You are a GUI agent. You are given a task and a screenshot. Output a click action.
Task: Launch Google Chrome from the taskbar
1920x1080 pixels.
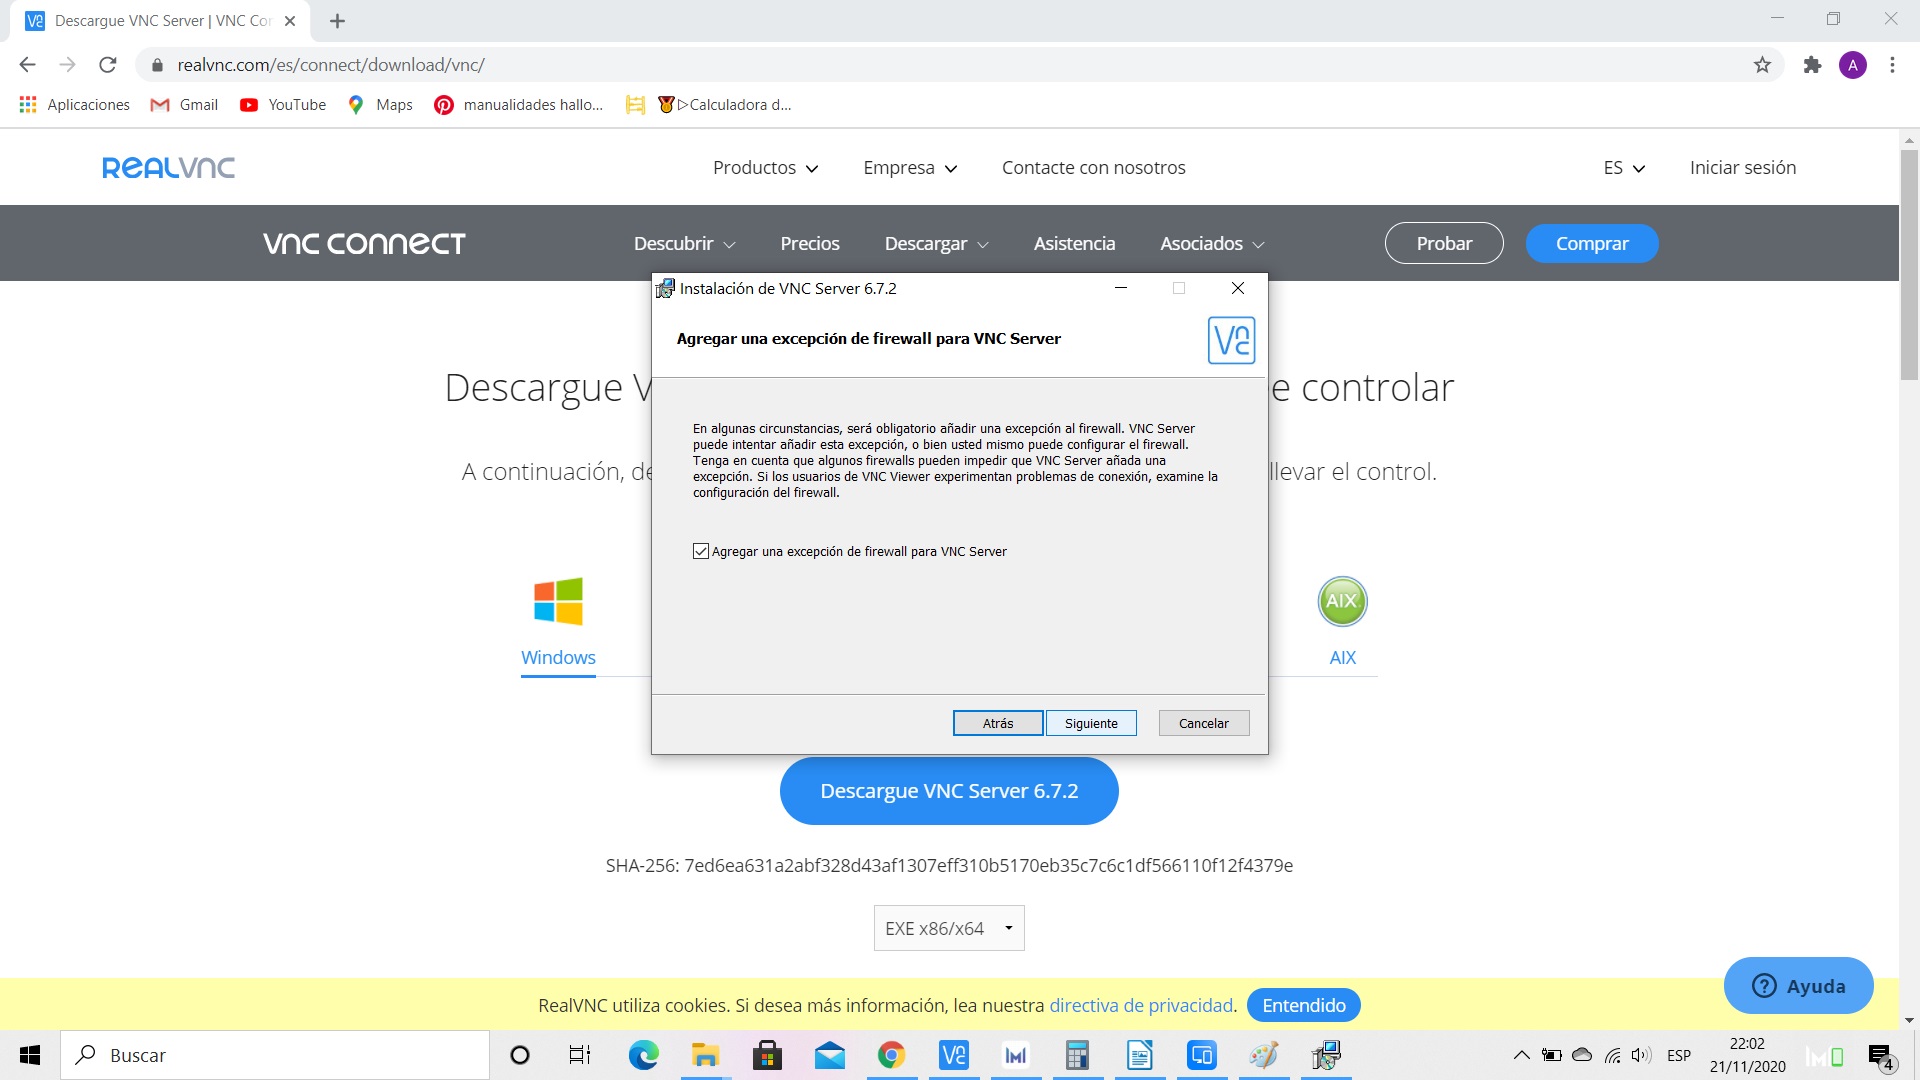click(x=891, y=1055)
